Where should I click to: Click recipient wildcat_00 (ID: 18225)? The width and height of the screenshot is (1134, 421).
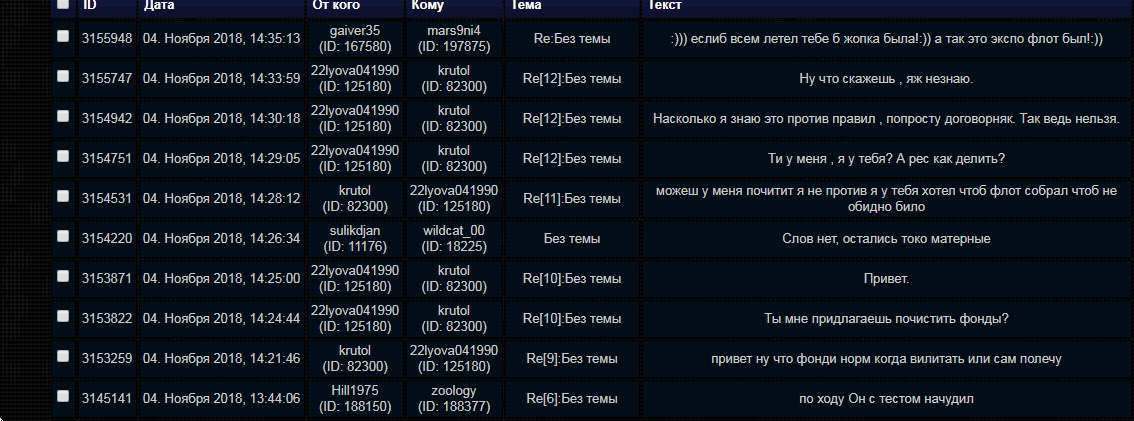(453, 239)
